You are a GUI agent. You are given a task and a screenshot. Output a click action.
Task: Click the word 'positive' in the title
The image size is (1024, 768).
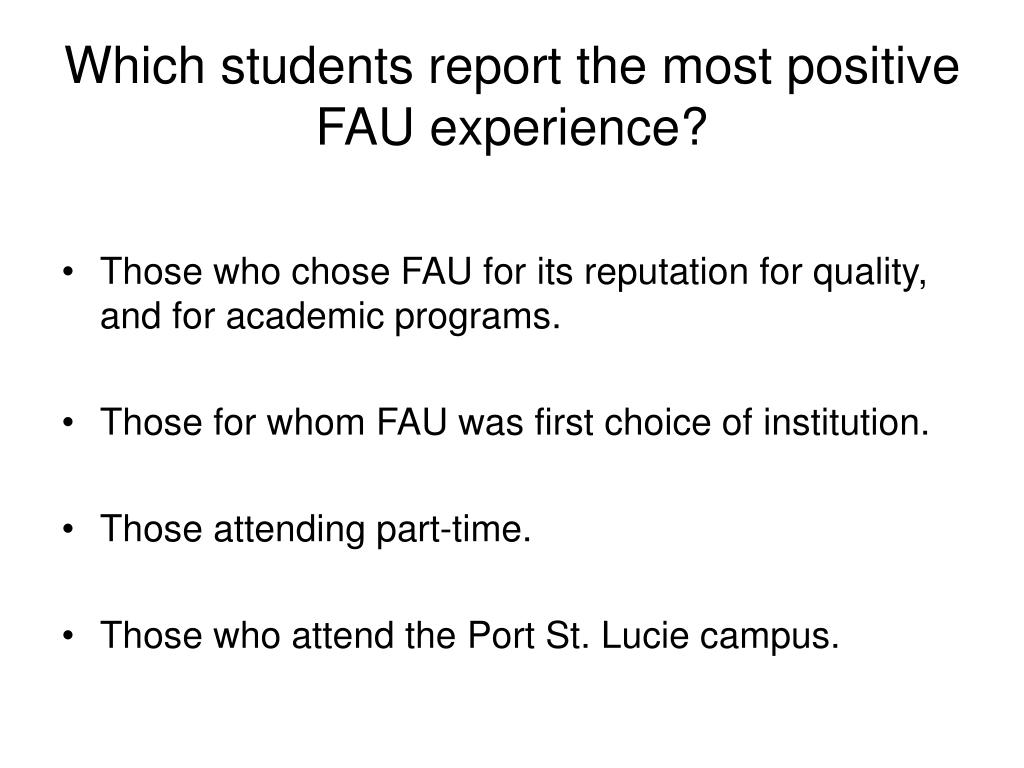872,67
